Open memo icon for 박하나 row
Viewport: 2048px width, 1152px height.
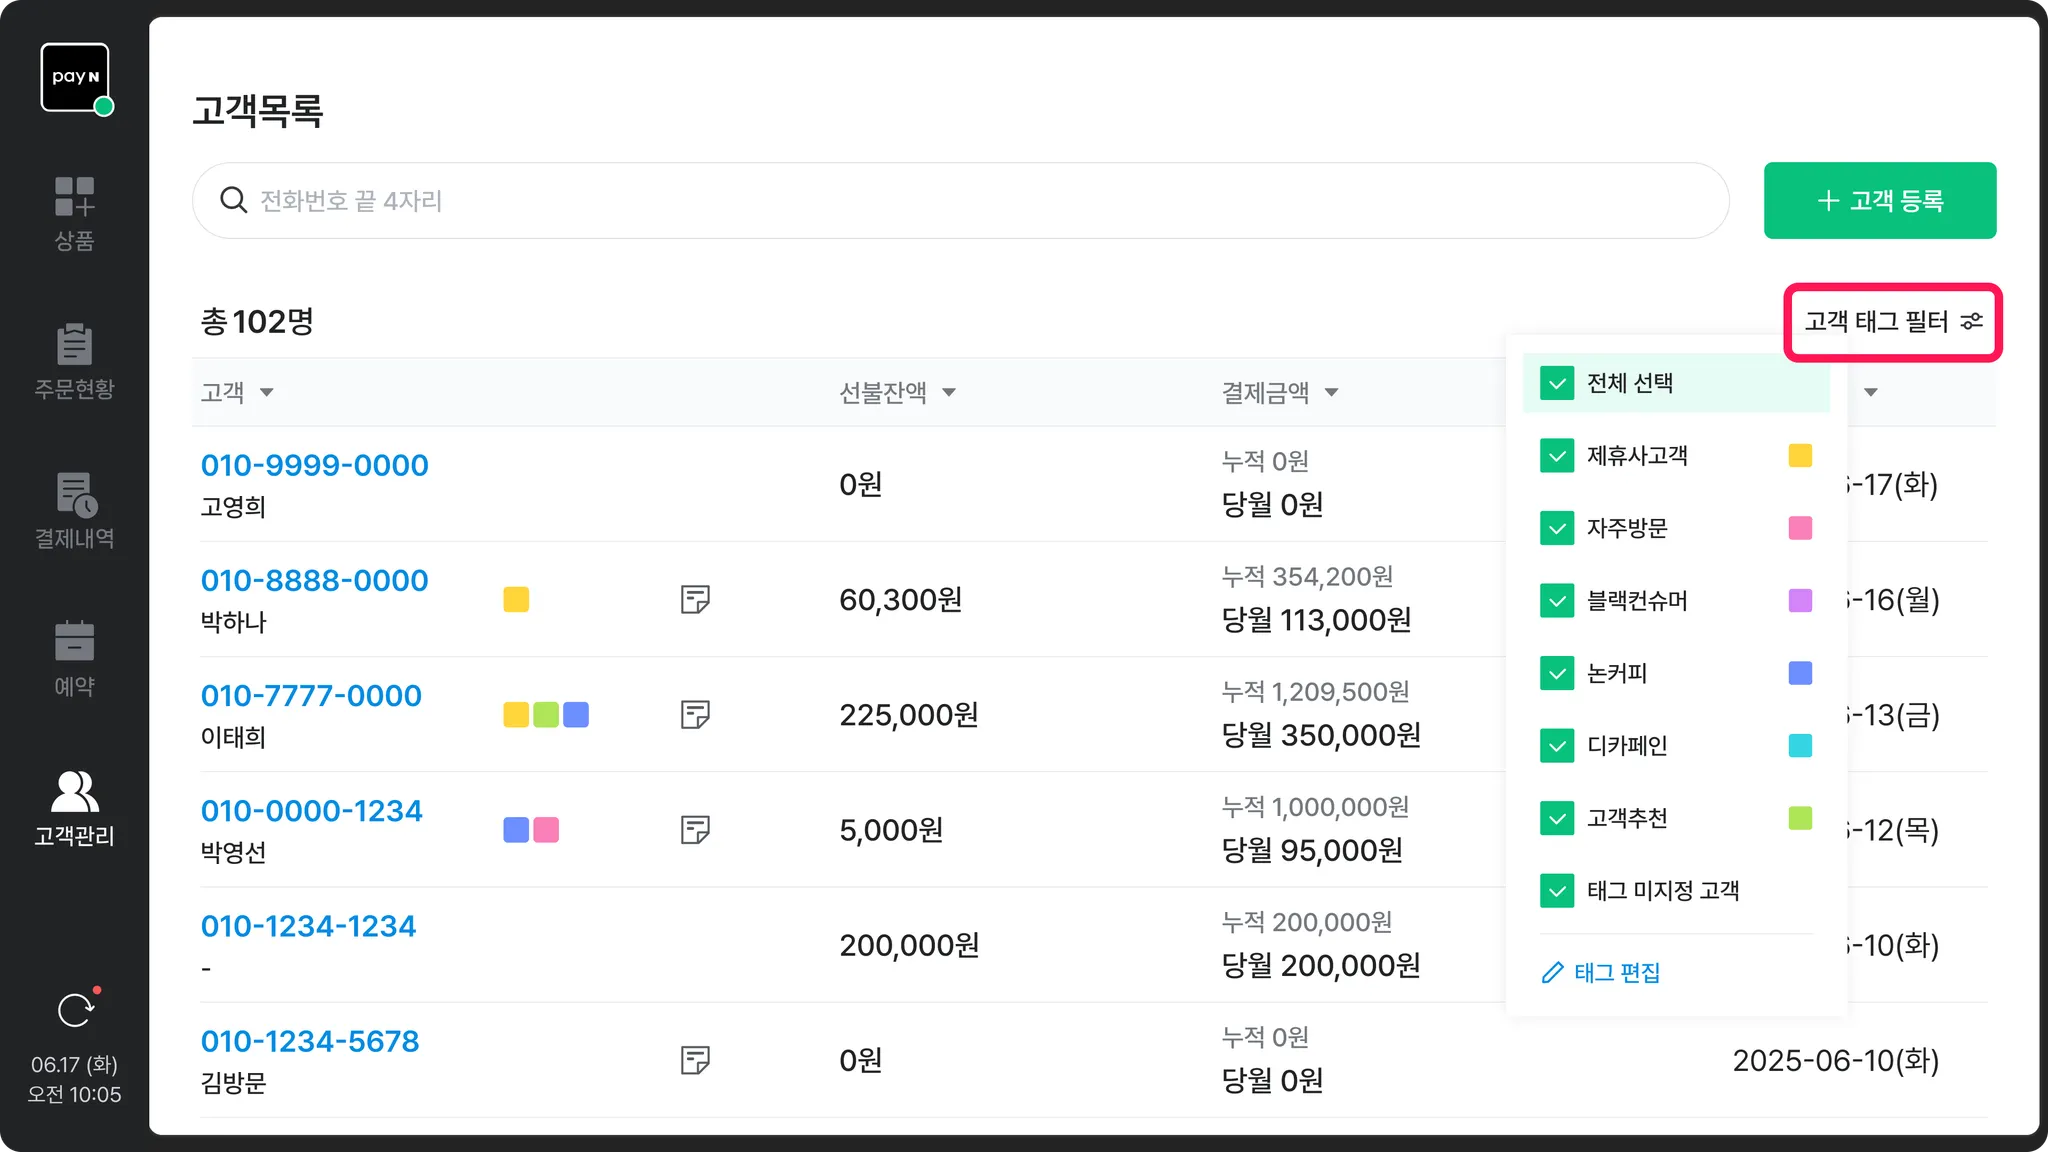[695, 600]
